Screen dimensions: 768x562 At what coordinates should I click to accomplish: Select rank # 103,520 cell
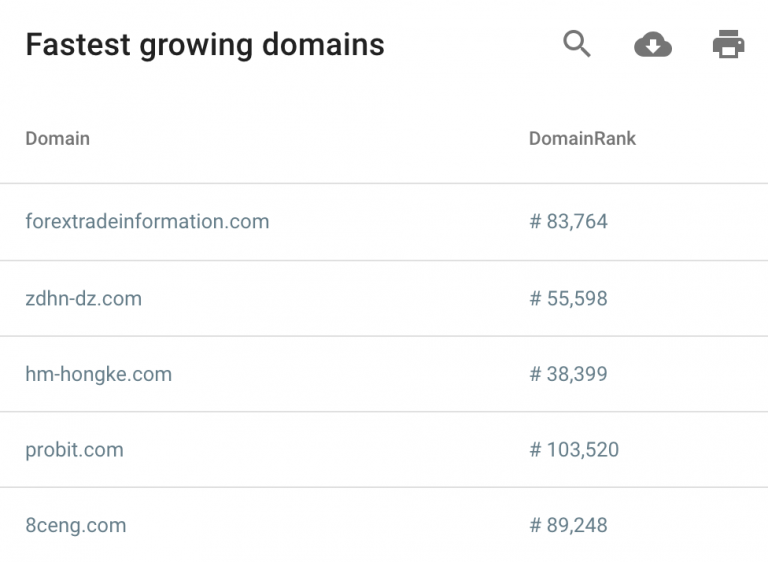(575, 450)
